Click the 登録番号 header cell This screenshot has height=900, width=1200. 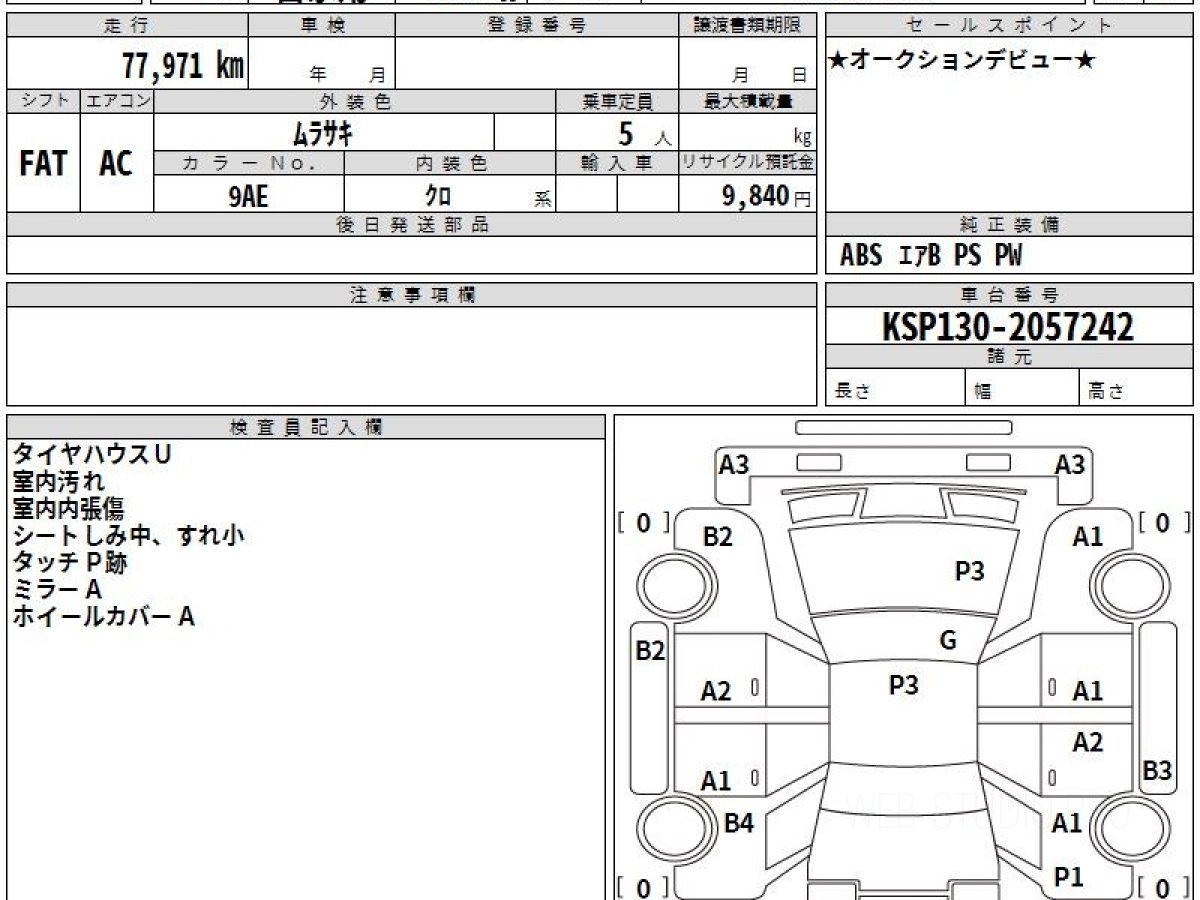tap(537, 26)
